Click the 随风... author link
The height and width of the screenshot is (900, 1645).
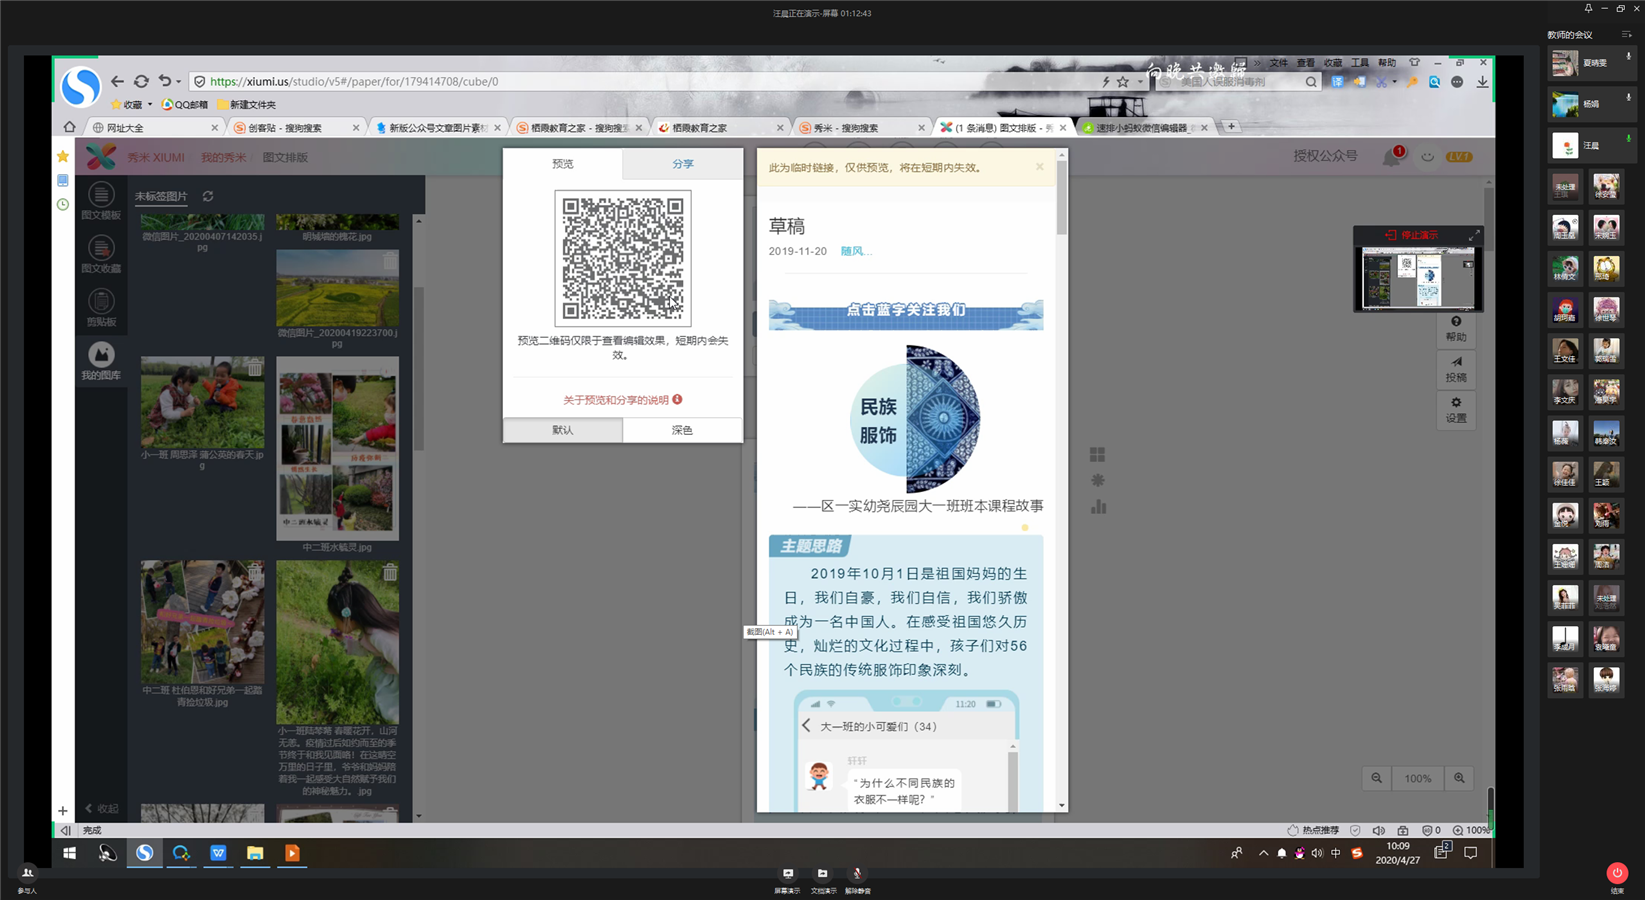[856, 251]
